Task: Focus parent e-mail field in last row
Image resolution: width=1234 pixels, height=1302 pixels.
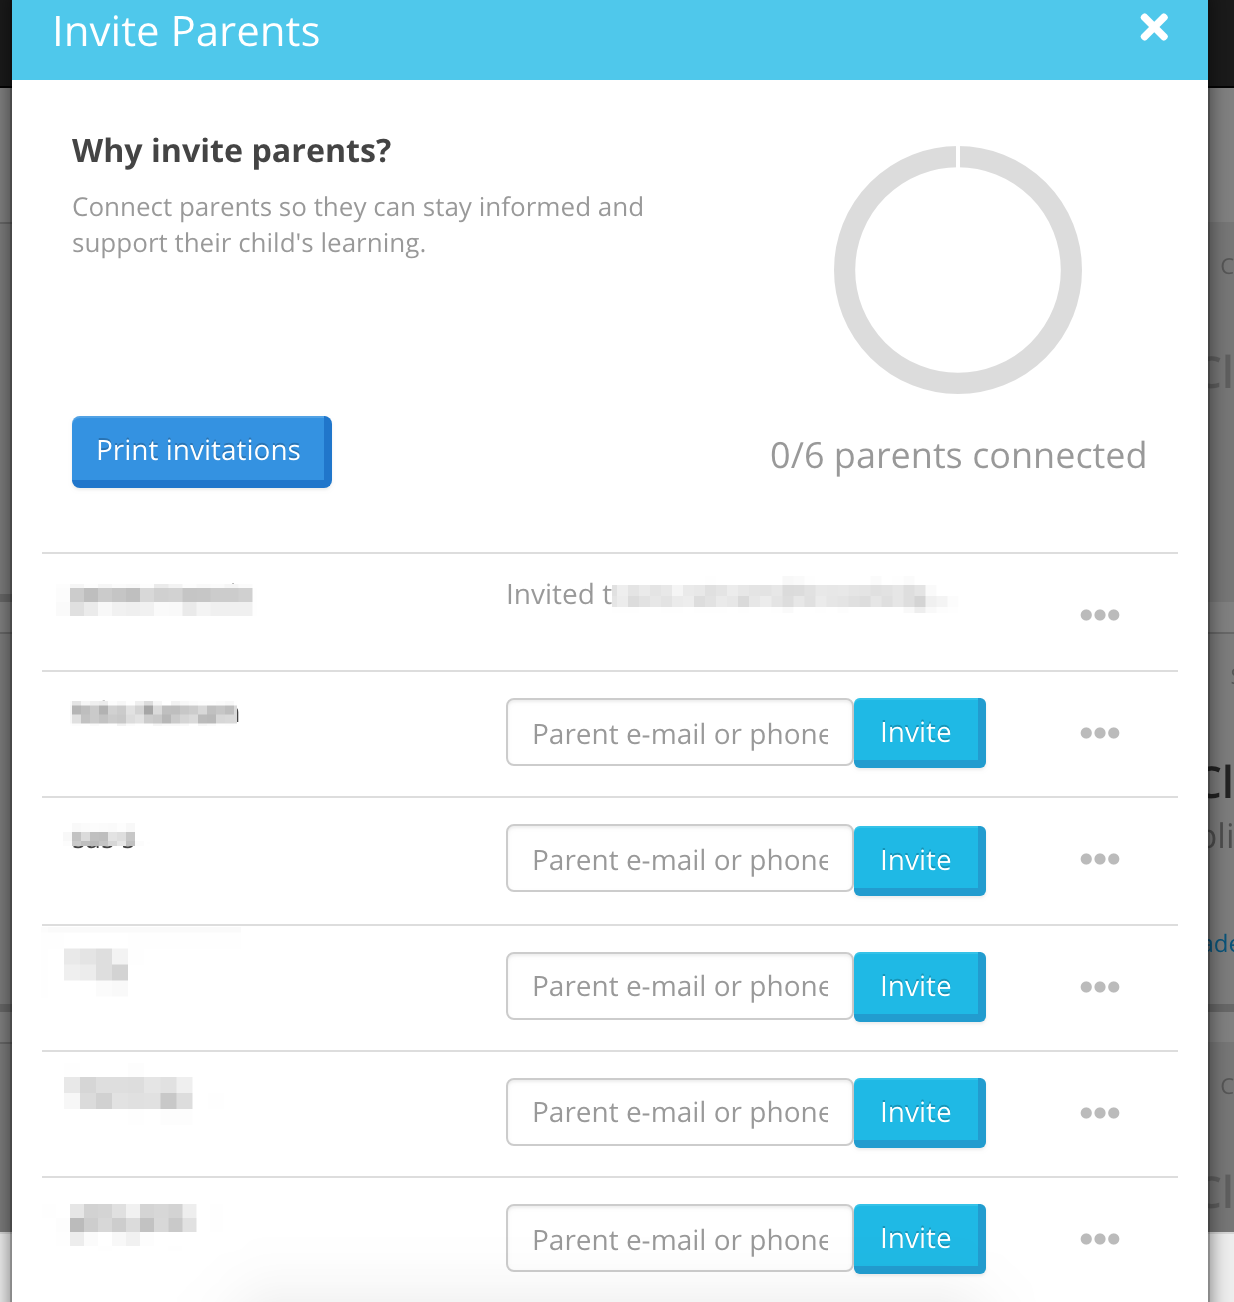Action: click(x=680, y=1238)
